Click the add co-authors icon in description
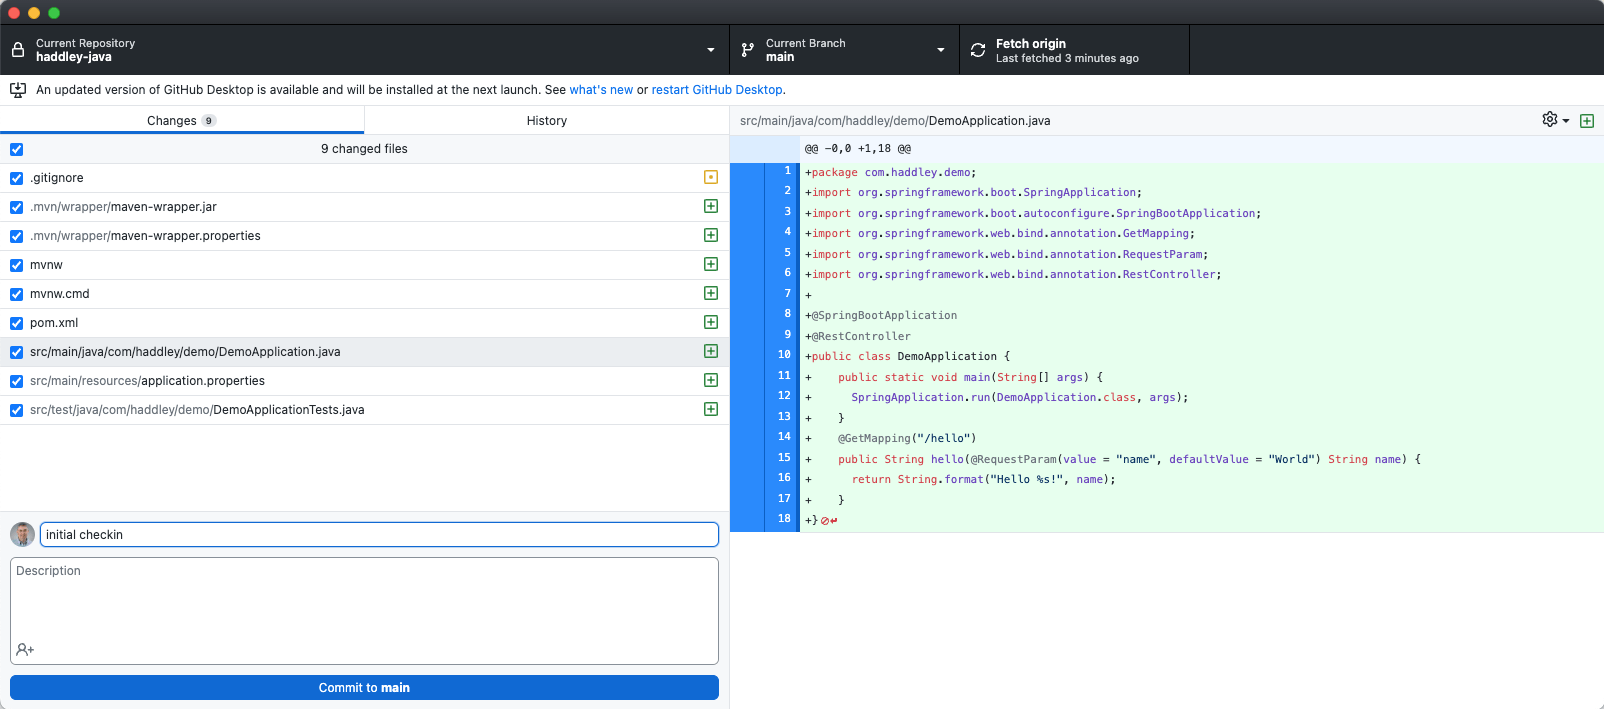This screenshot has height=709, width=1604. click(x=25, y=650)
